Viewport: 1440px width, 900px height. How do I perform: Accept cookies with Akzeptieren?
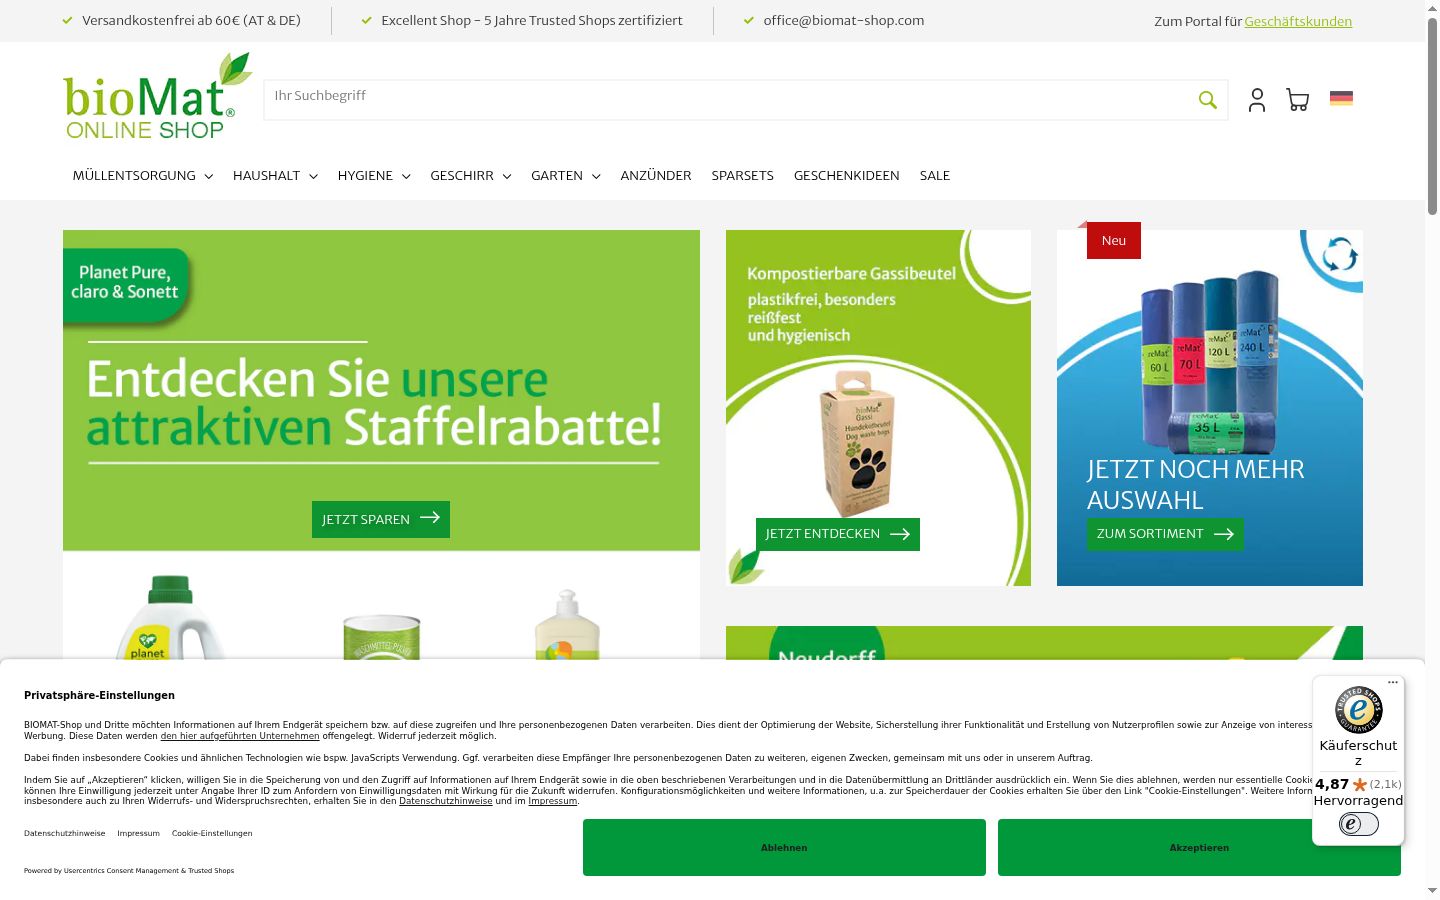pos(1199,848)
